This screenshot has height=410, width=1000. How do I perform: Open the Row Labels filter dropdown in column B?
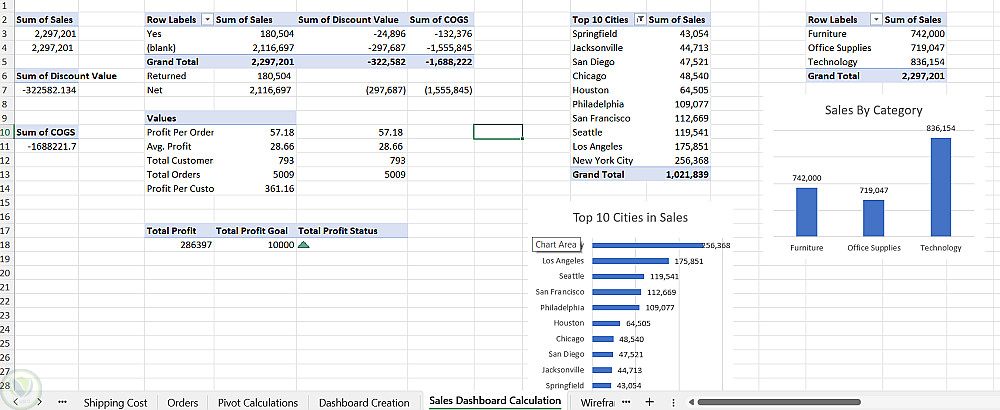207,20
